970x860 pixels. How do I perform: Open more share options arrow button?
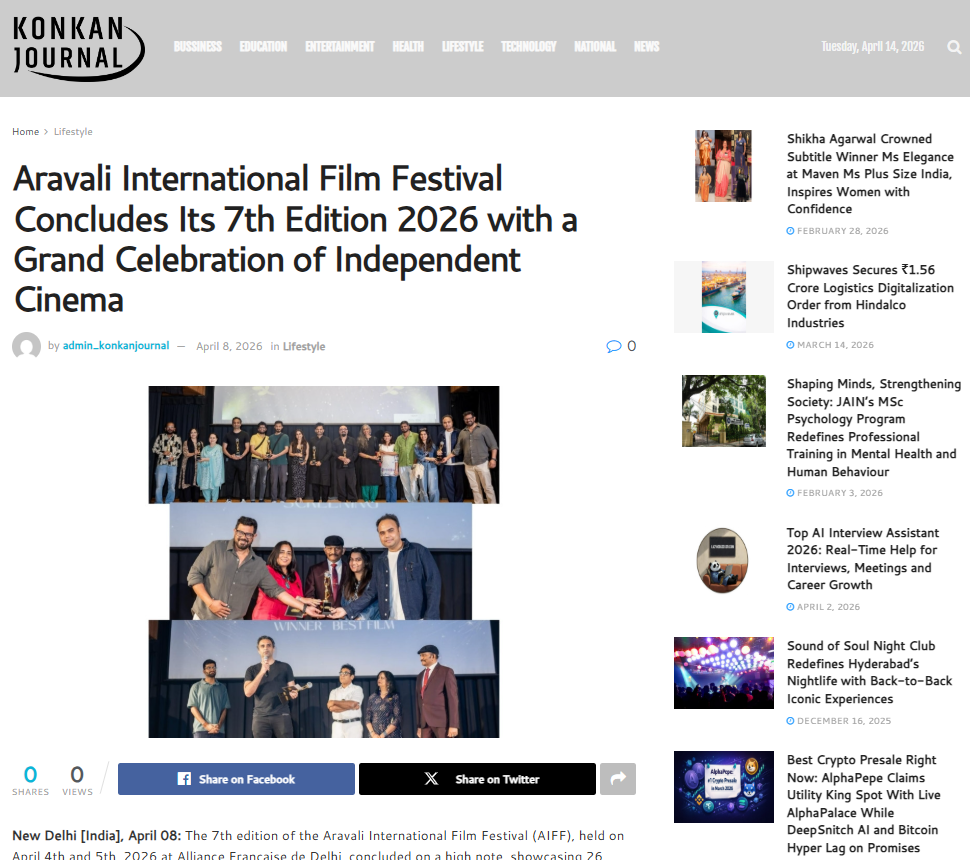coord(617,779)
